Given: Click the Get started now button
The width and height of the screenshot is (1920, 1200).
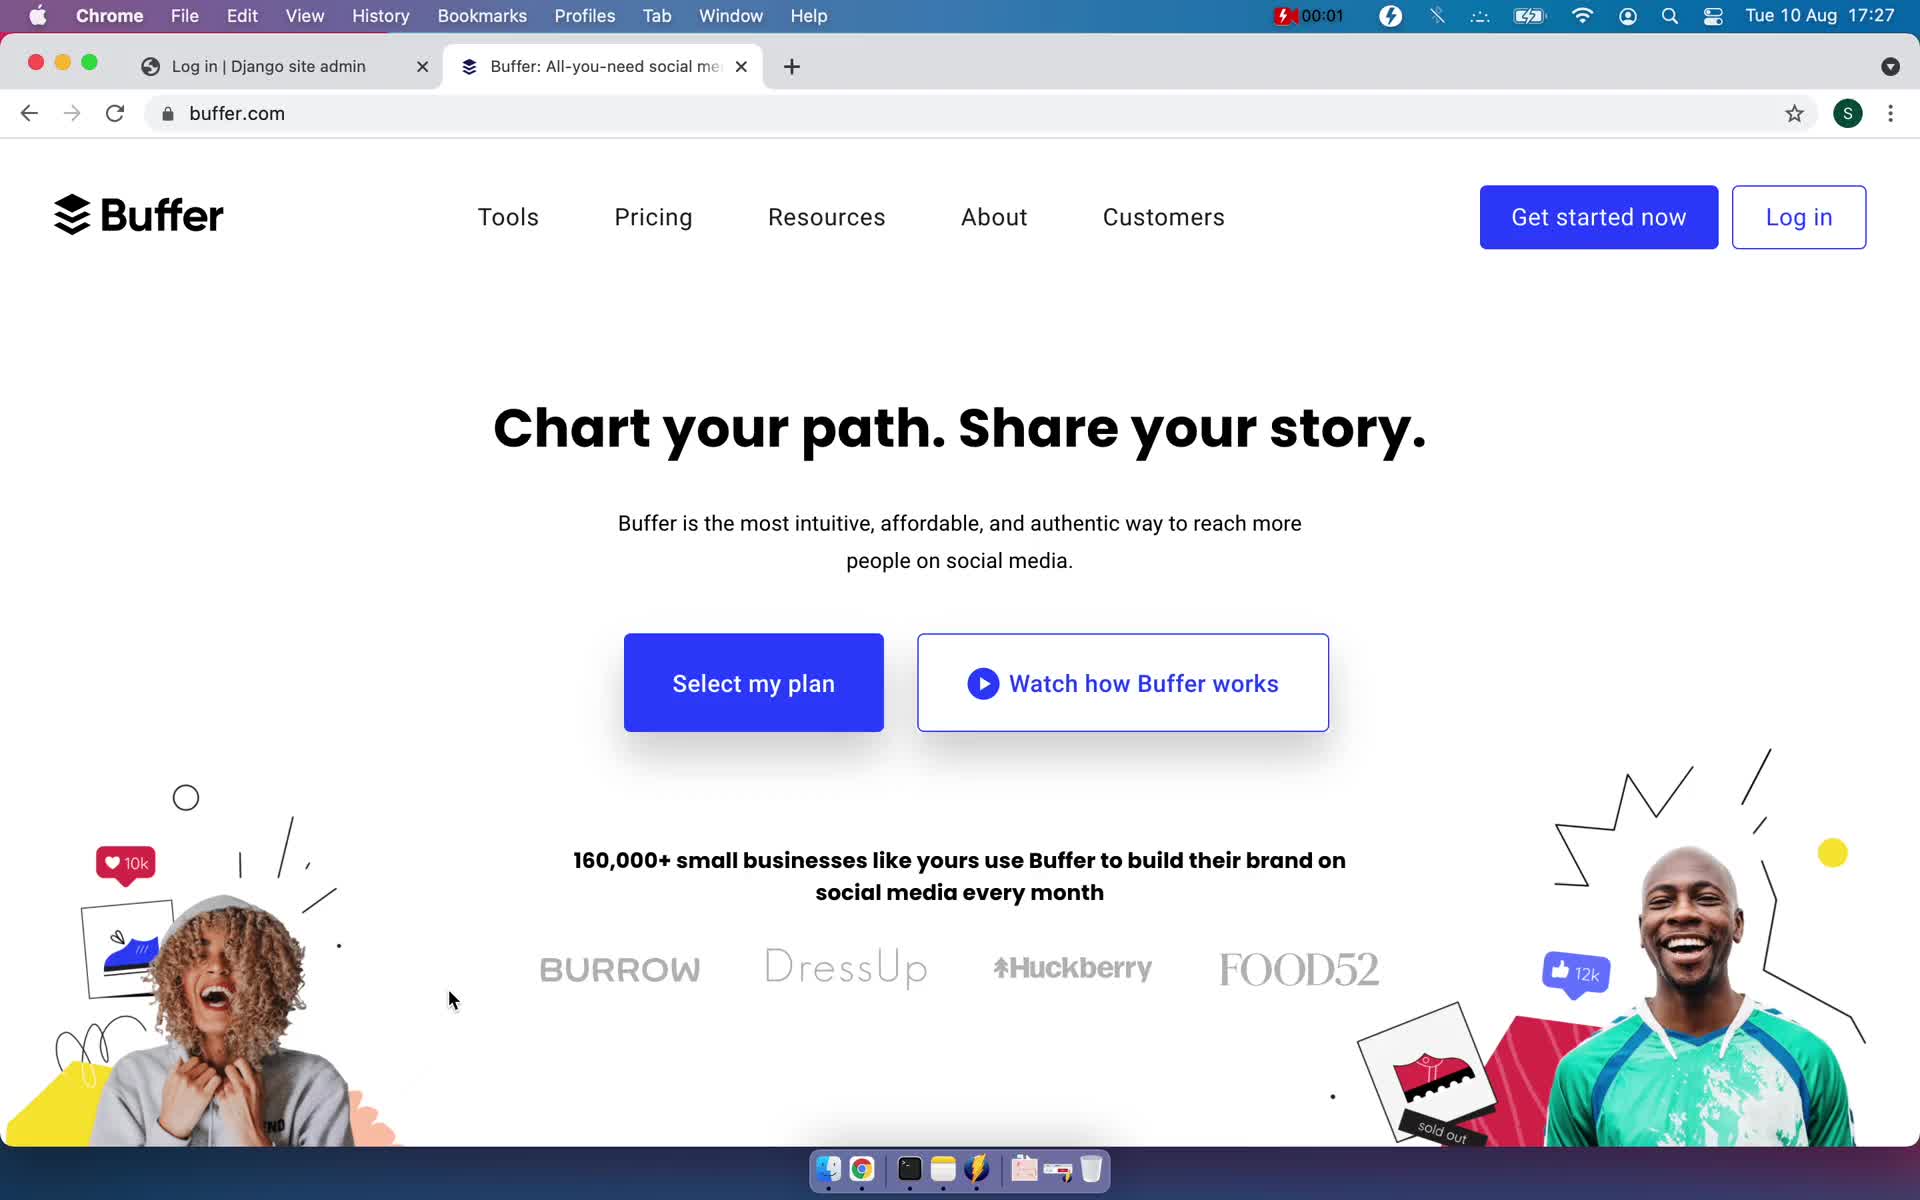Looking at the screenshot, I should [1599, 217].
